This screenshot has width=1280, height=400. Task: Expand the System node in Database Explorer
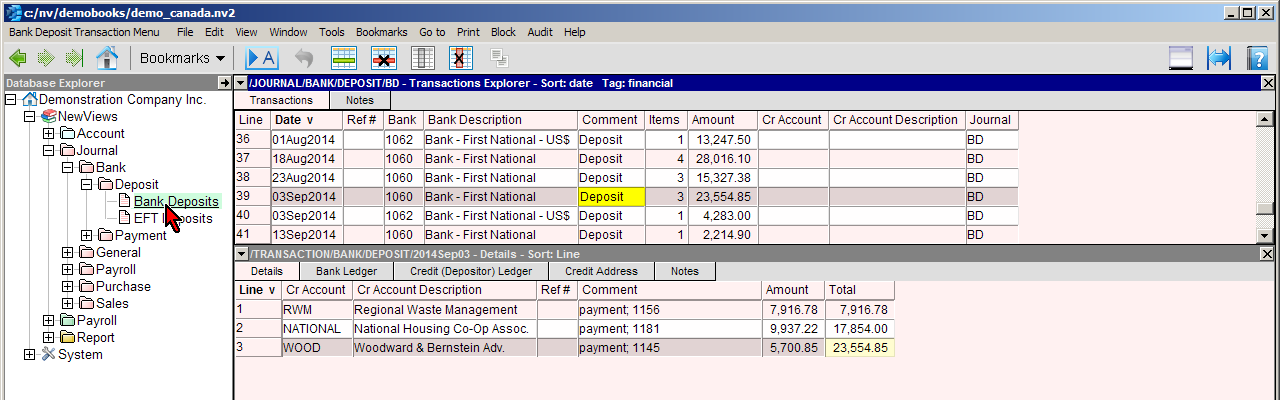(x=30, y=355)
